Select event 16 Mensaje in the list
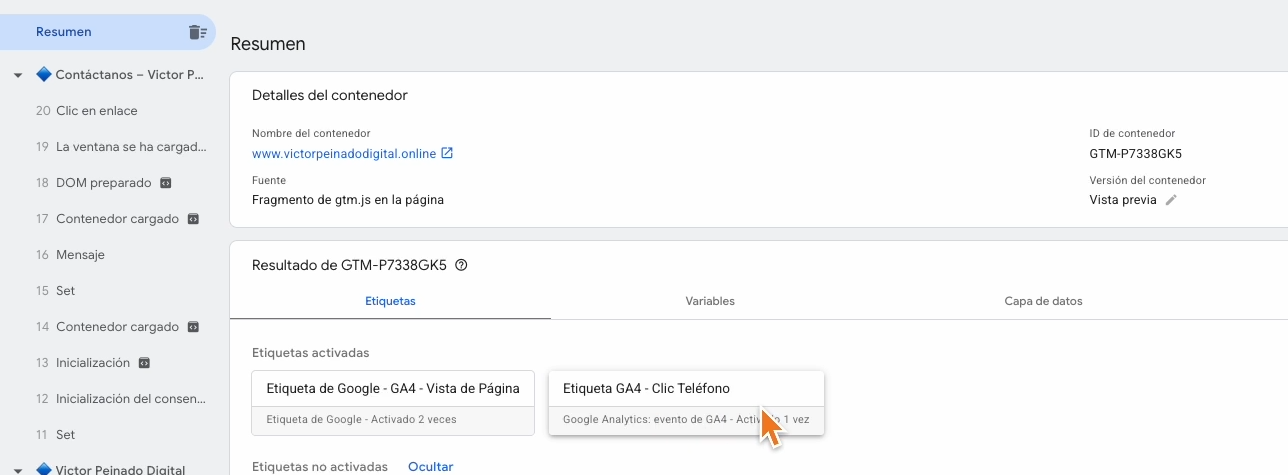Viewport: 1288px width, 475px height. [x=80, y=255]
